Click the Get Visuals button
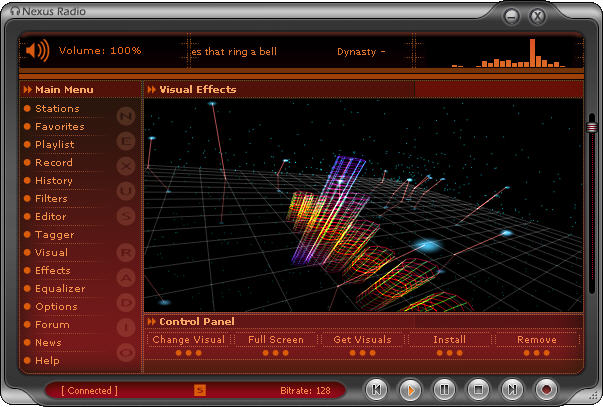603x407 pixels. point(362,340)
